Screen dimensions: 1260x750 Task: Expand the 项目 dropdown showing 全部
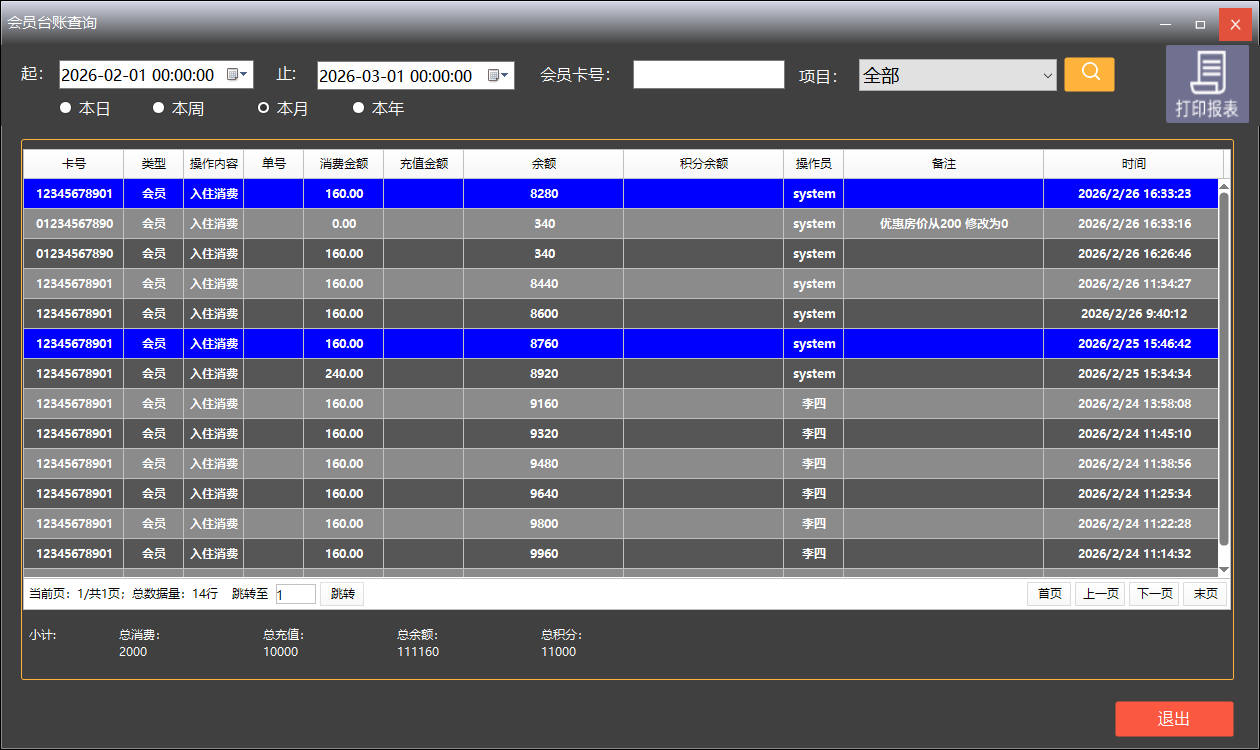(x=1047, y=76)
